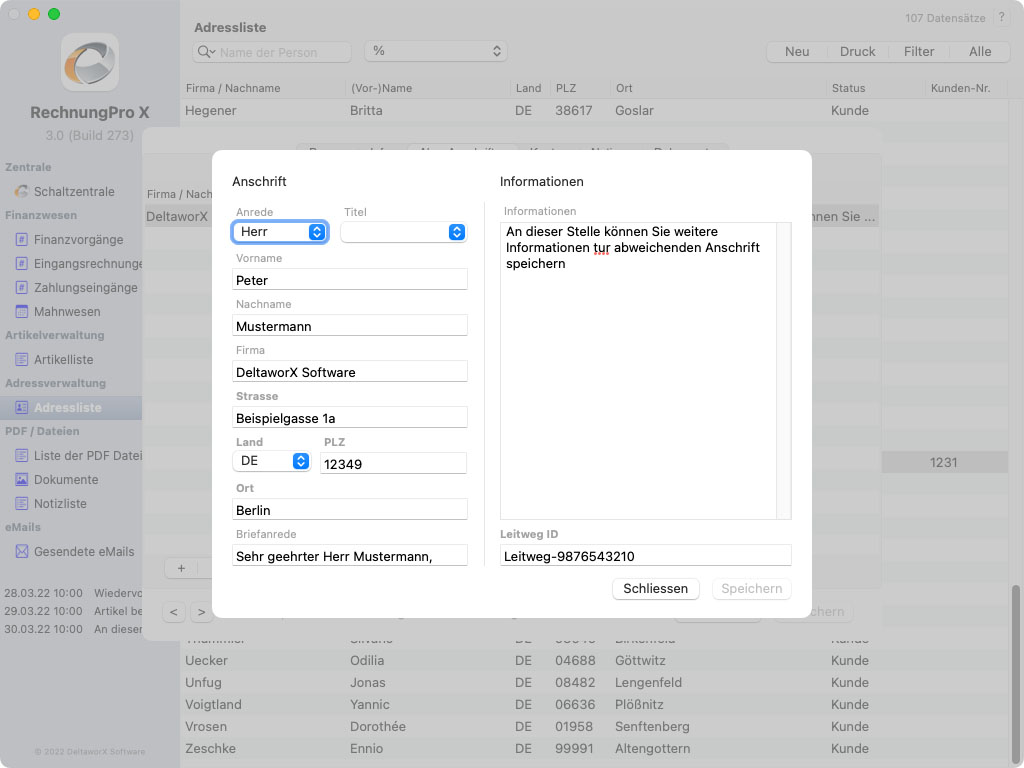Select the Filter toolbar segment
1024x768 pixels.
click(918, 51)
